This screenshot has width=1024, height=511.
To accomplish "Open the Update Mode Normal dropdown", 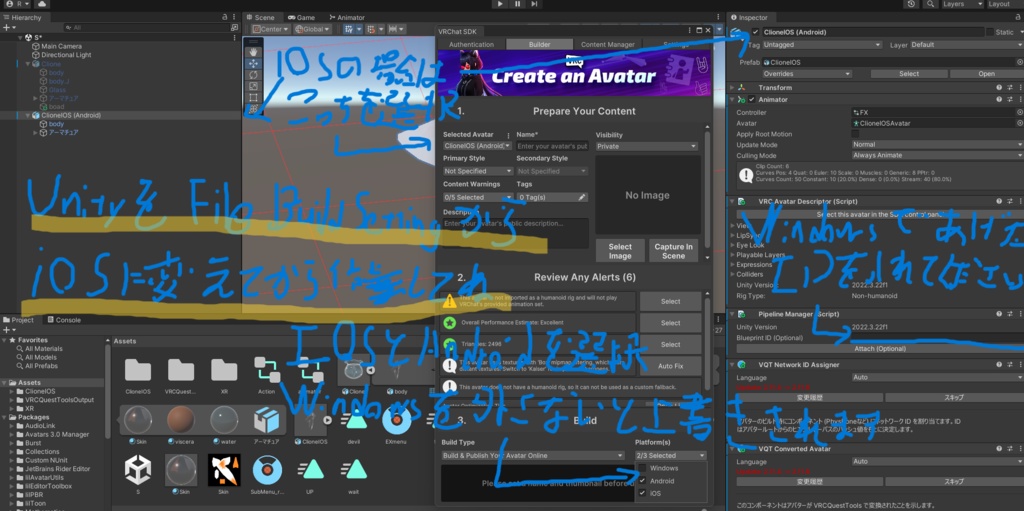I will 937,144.
